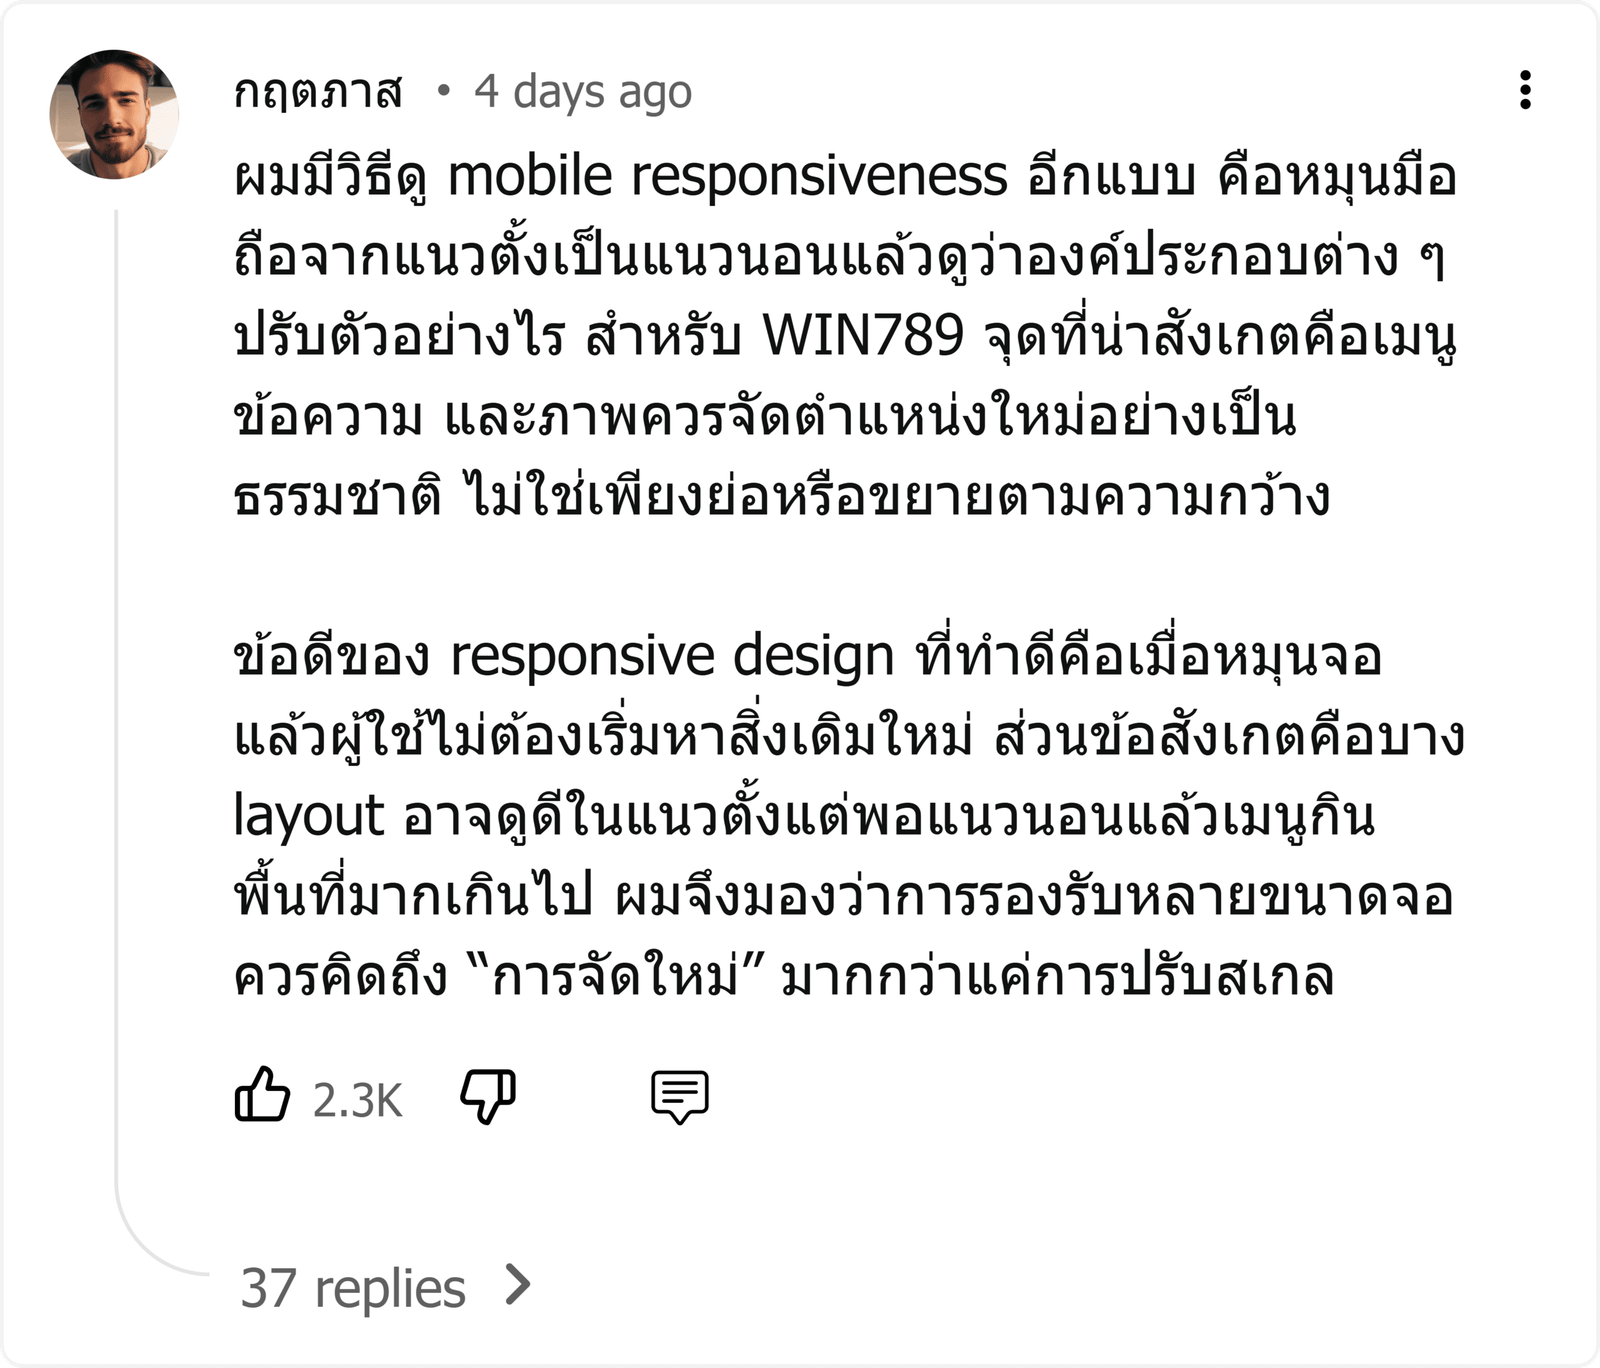Click the username กฤตภาส

click(318, 92)
